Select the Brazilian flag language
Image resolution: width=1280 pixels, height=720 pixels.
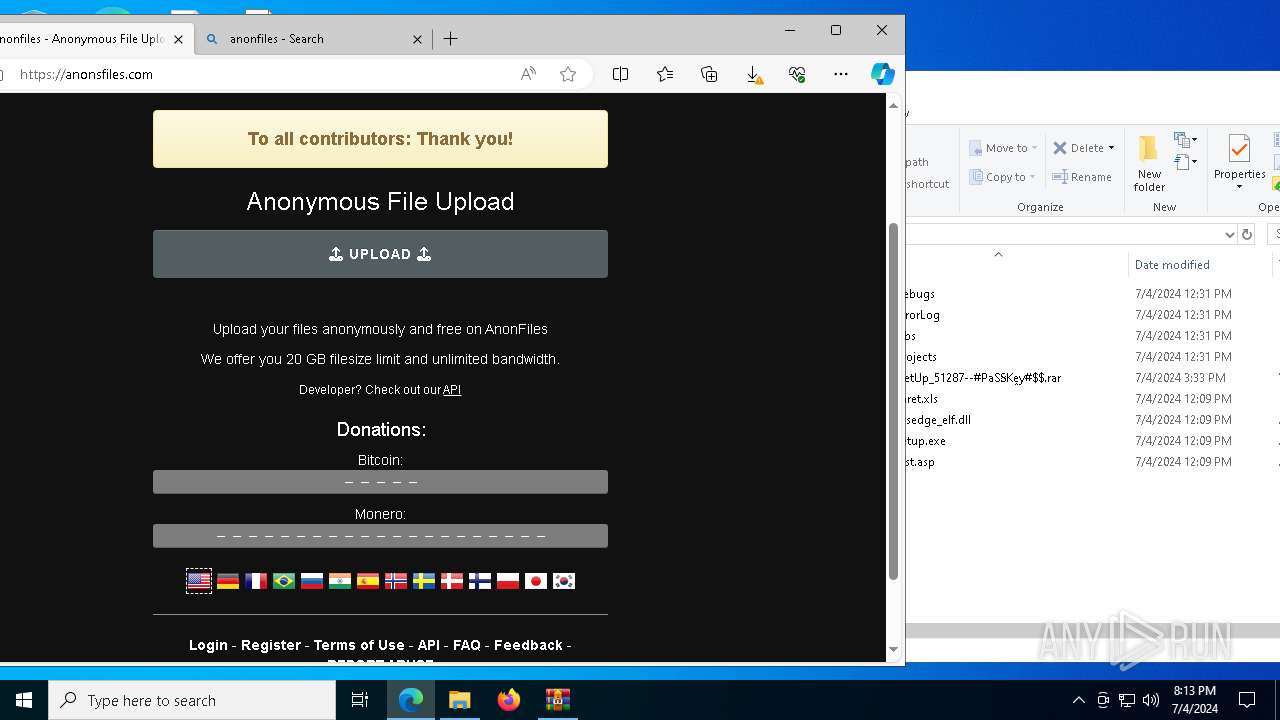[x=284, y=581]
